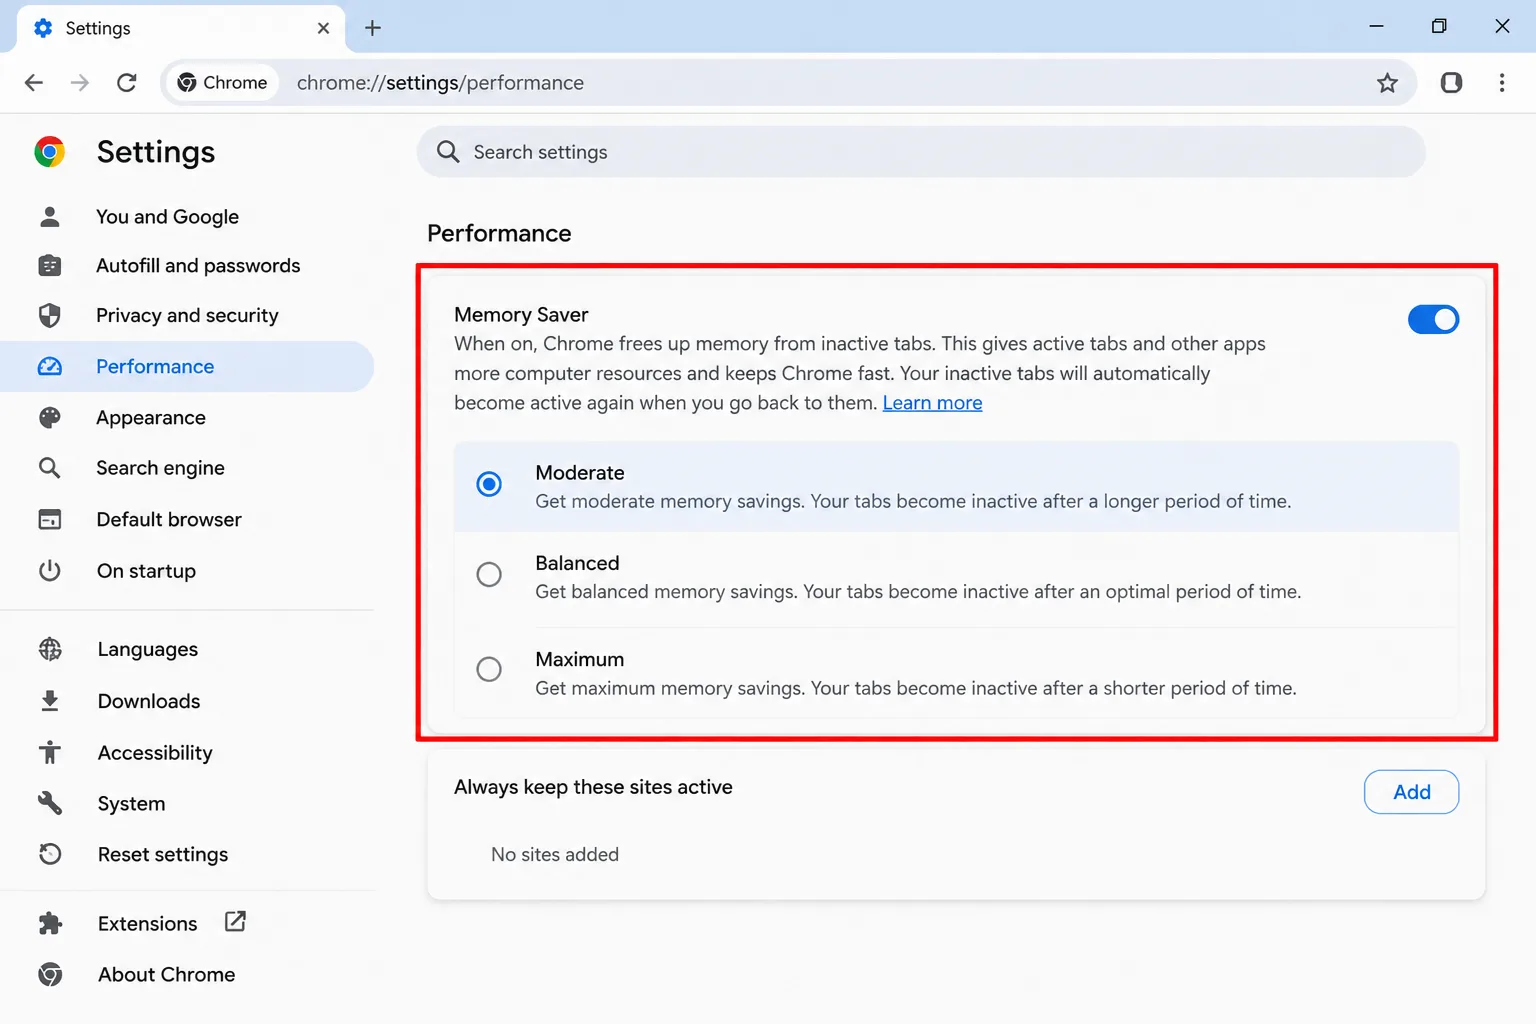
Task: Click the Accessibility figure icon
Action: [50, 752]
